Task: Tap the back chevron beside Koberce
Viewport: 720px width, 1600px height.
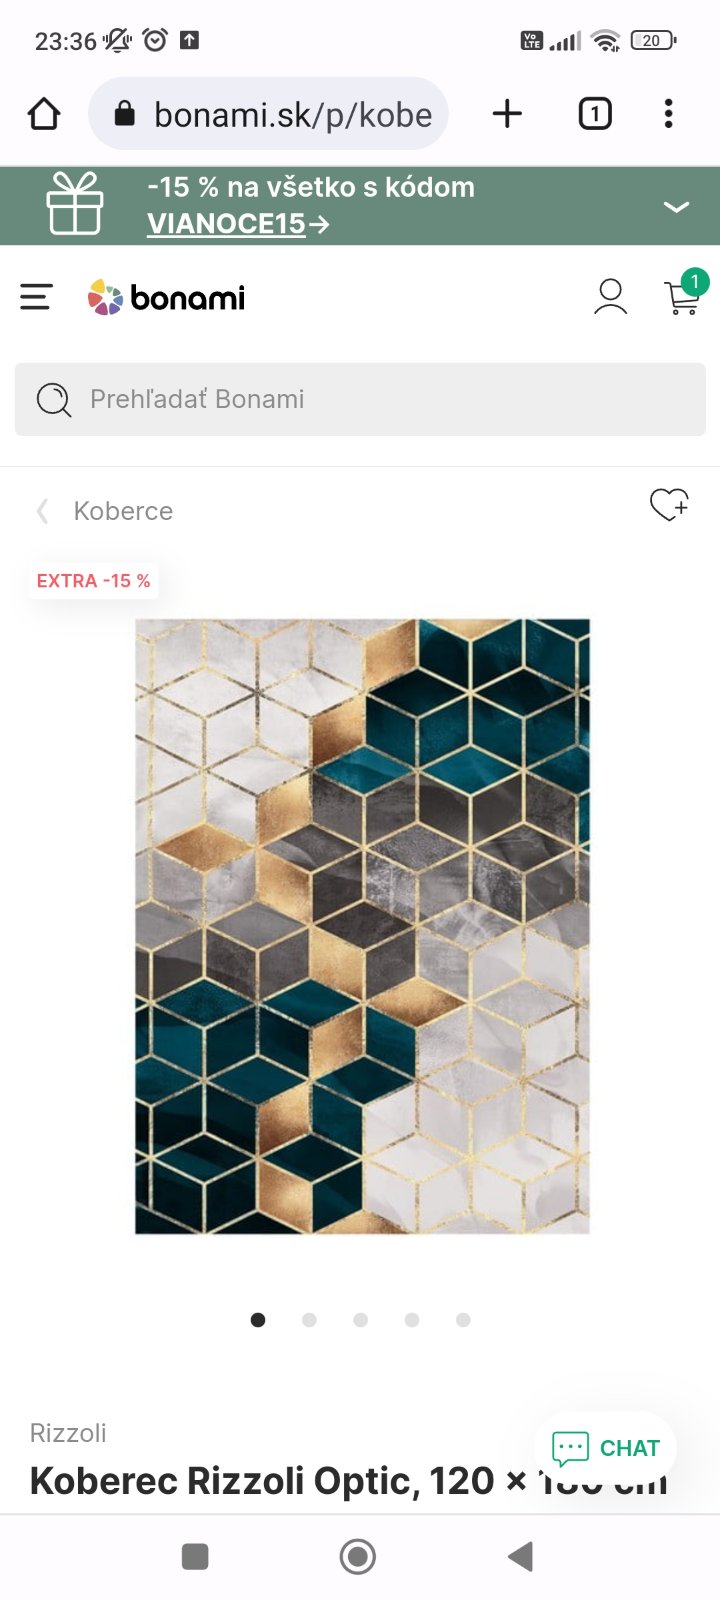Action: pyautogui.click(x=42, y=511)
